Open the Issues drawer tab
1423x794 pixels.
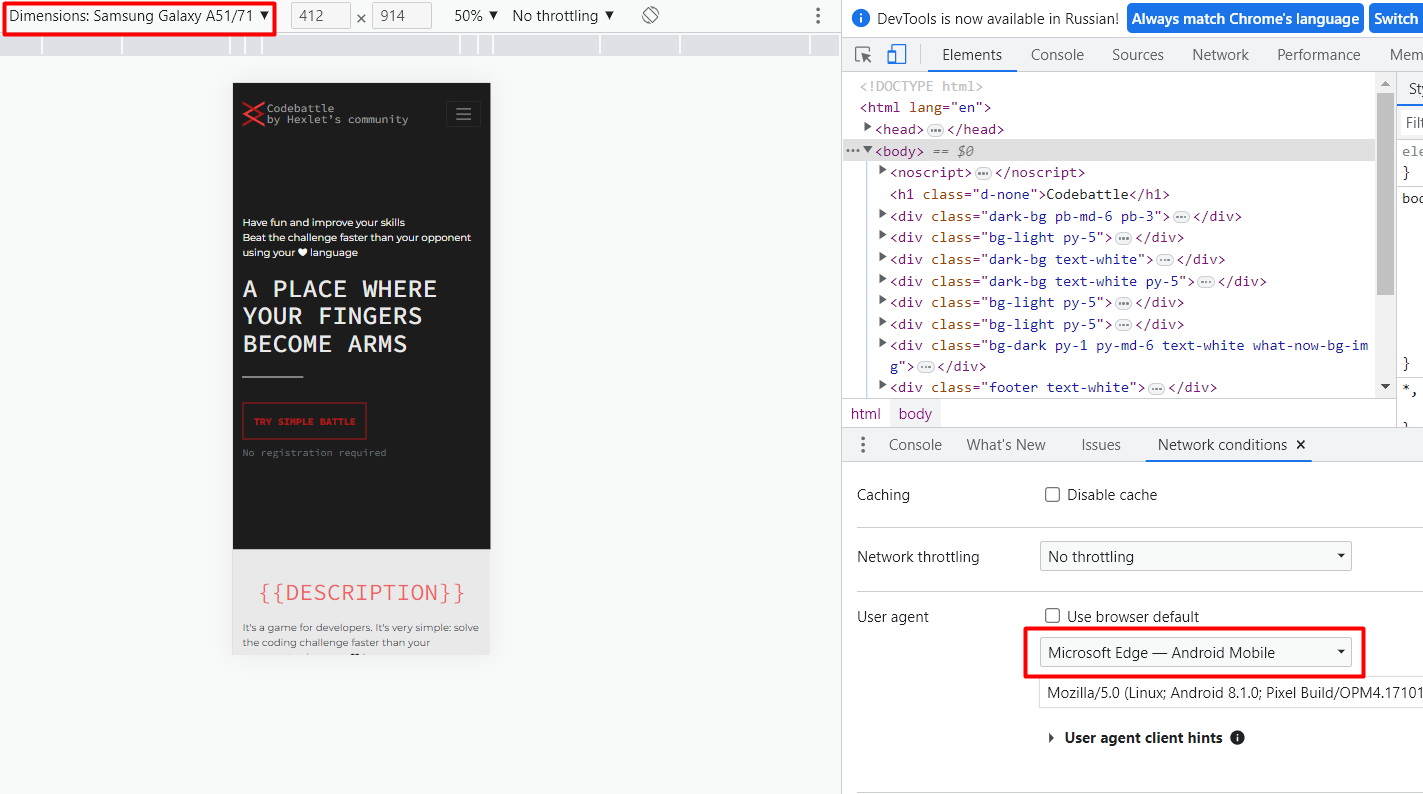click(1101, 445)
